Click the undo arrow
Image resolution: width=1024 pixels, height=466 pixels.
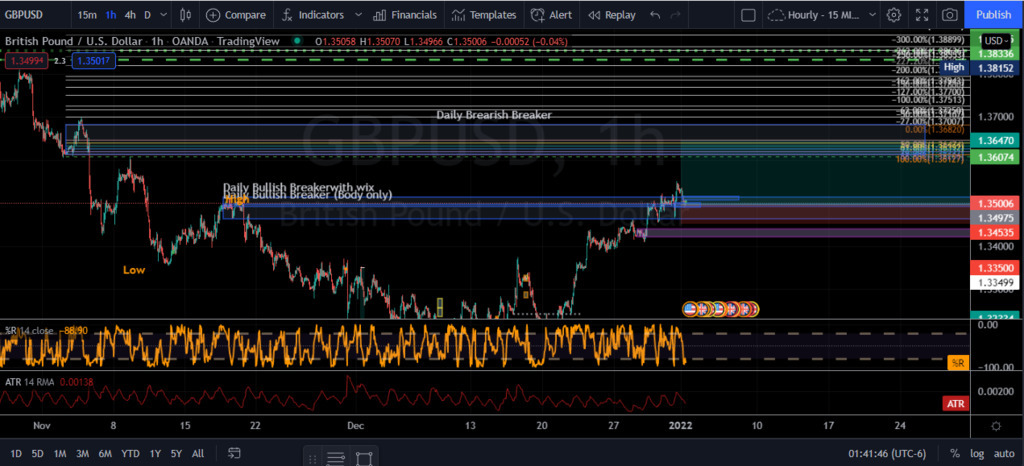(655, 15)
